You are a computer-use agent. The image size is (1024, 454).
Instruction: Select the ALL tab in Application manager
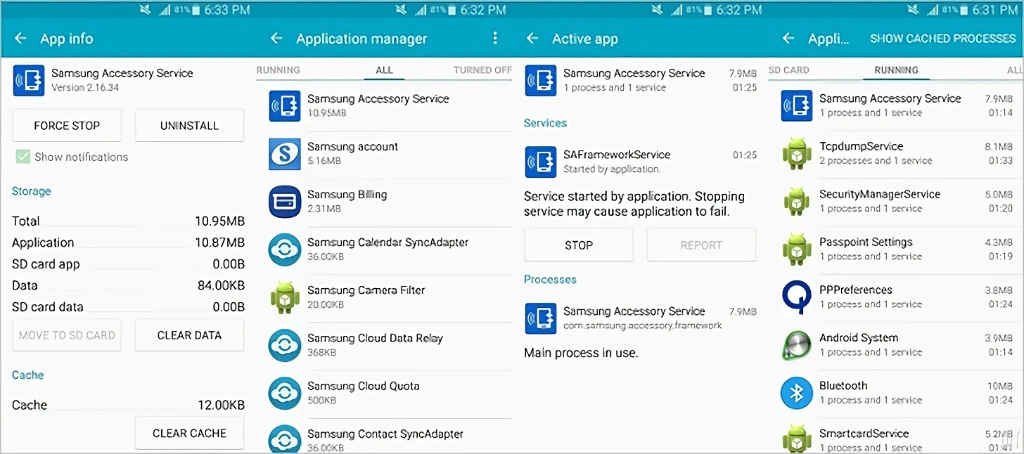pyautogui.click(x=384, y=70)
